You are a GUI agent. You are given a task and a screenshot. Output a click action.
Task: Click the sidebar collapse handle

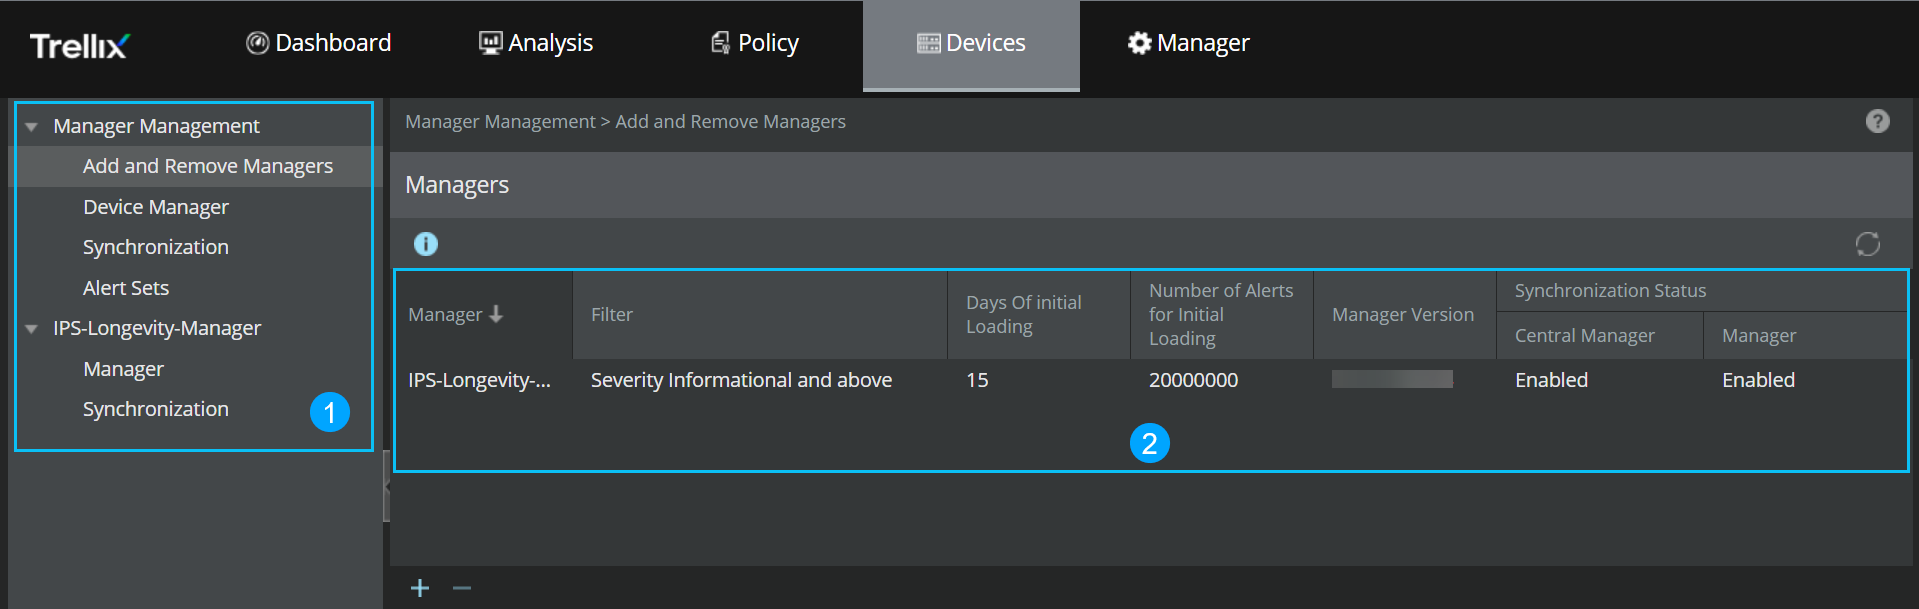pyautogui.click(x=386, y=486)
